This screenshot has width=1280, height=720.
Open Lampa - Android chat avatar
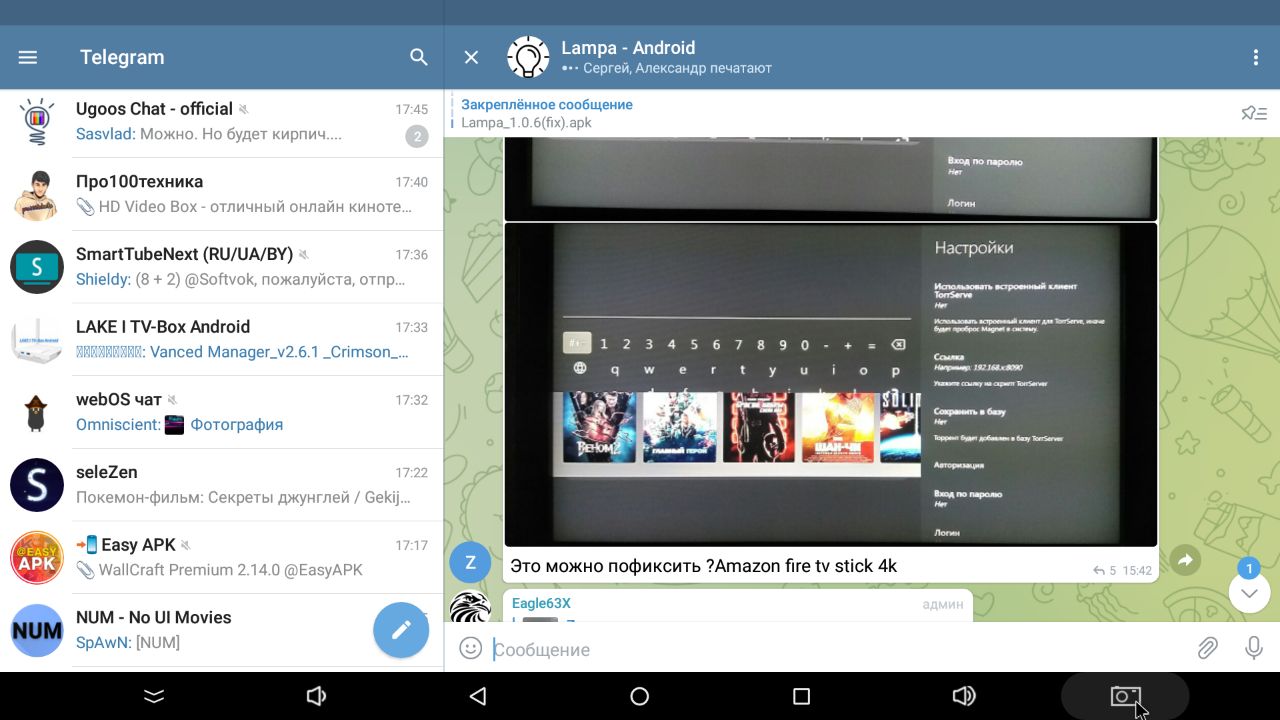(528, 57)
